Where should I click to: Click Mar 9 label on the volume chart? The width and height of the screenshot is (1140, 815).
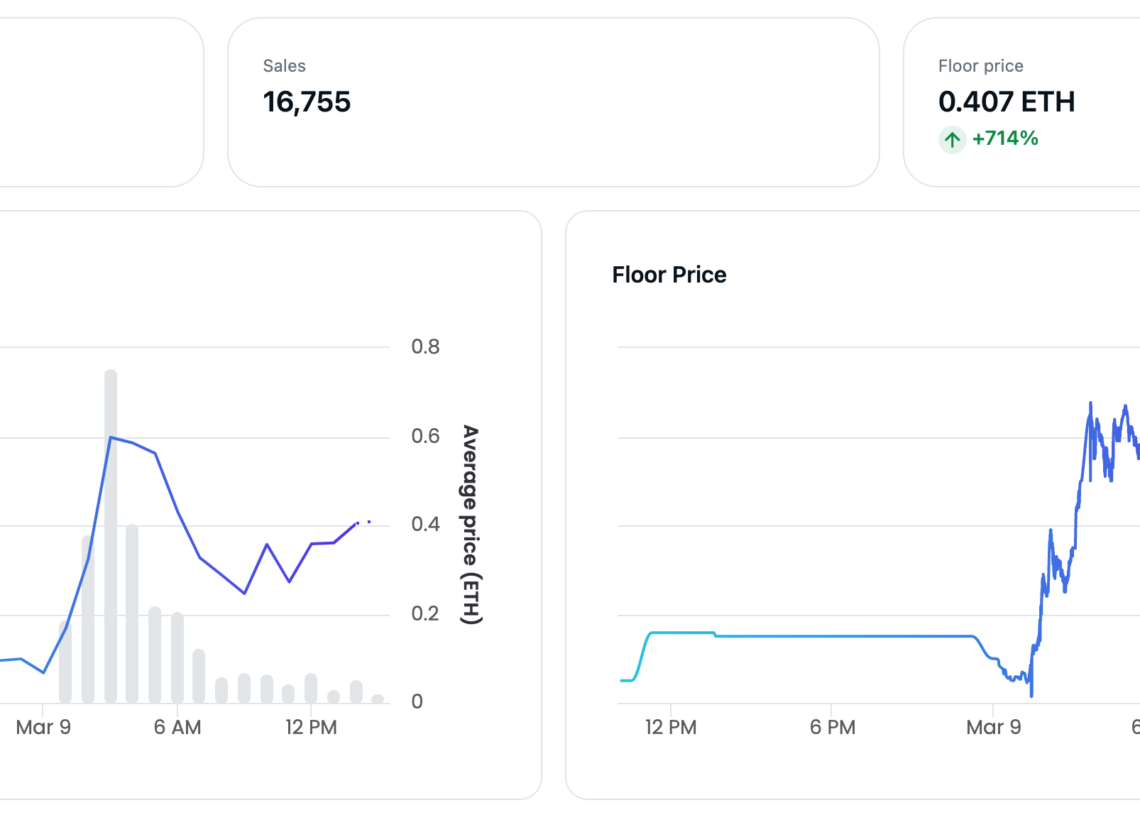pos(43,728)
